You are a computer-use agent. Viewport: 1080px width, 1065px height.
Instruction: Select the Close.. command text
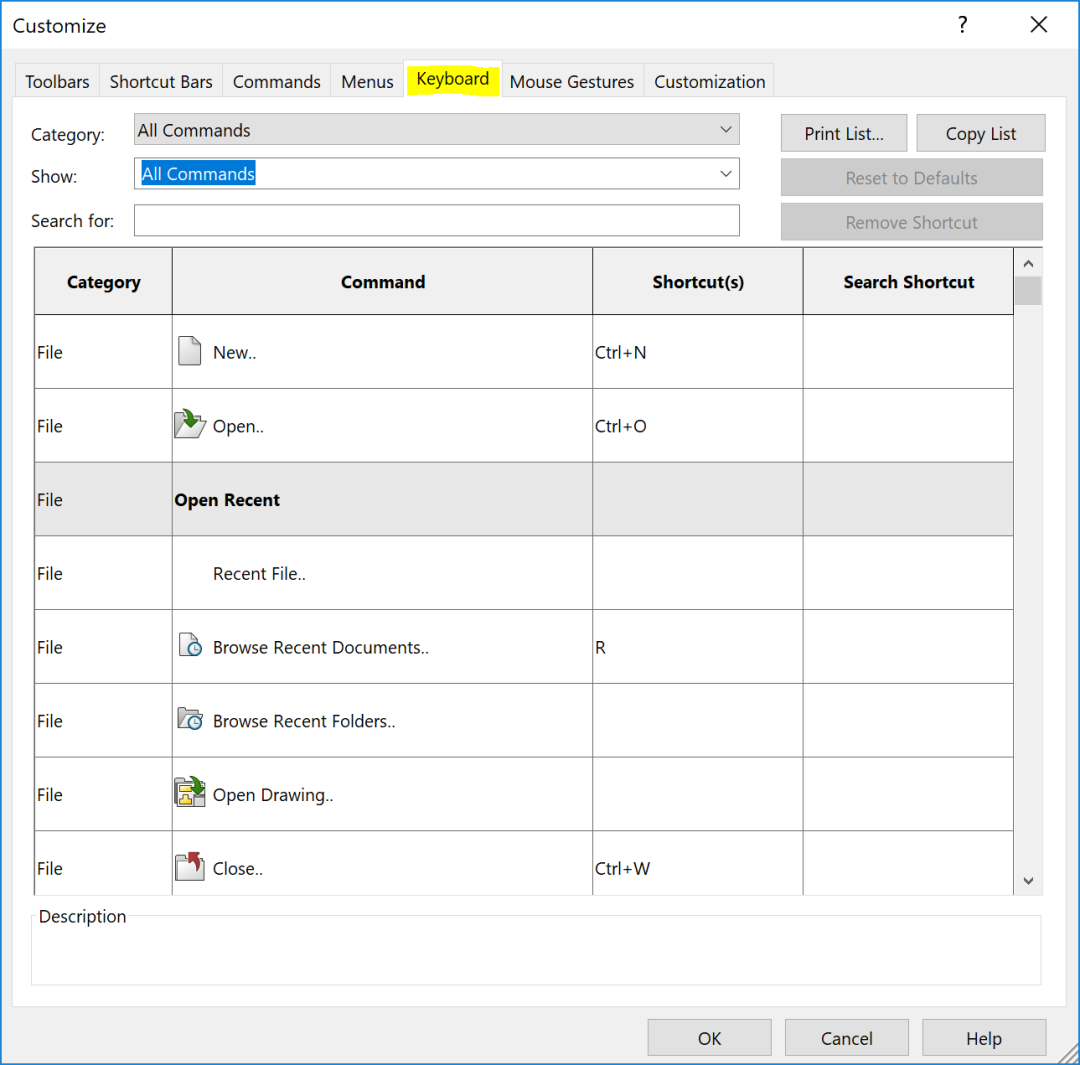click(x=238, y=868)
